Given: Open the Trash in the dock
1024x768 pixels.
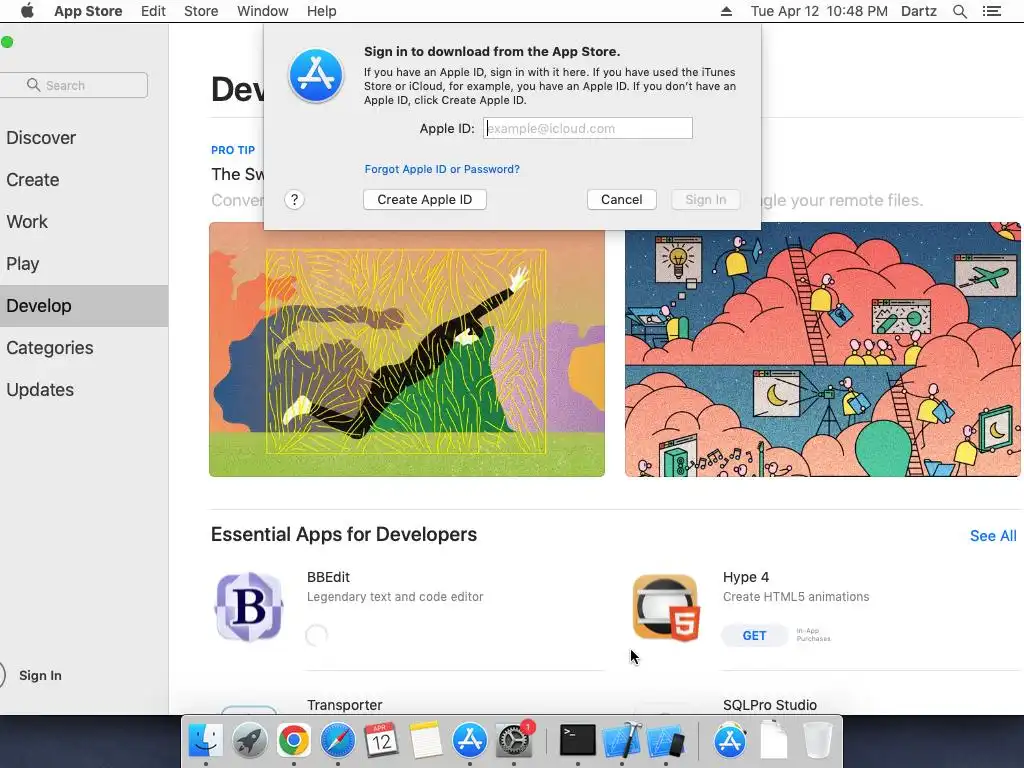Looking at the screenshot, I should [817, 741].
